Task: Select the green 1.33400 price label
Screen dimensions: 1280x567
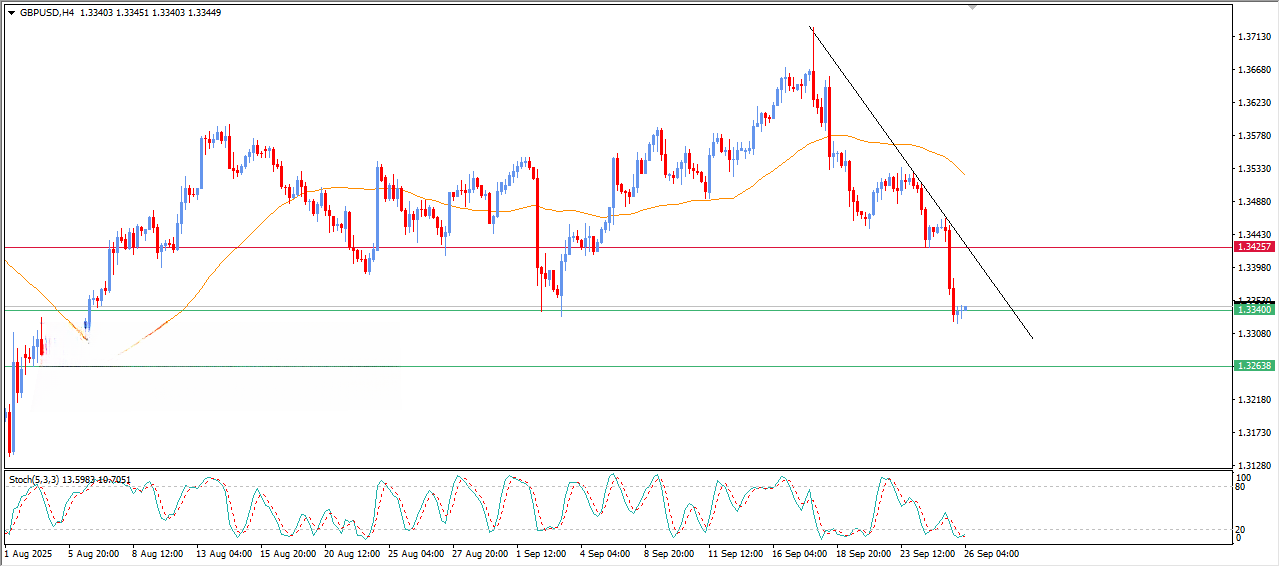Action: (x=1254, y=310)
